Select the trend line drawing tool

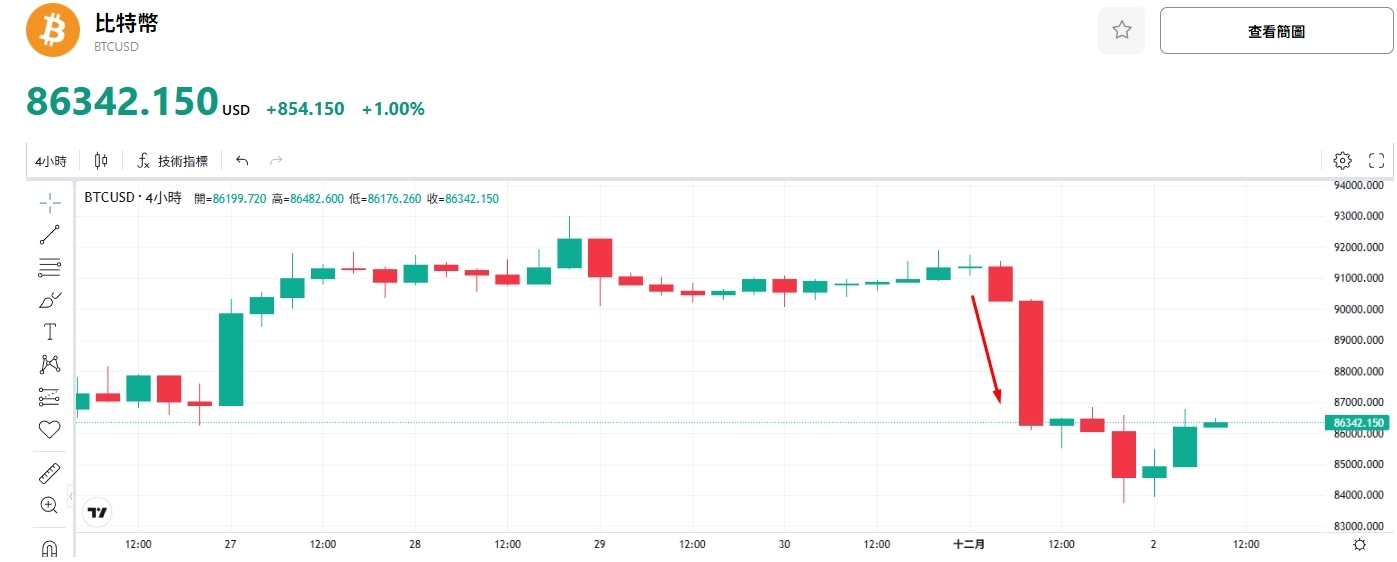click(x=49, y=235)
